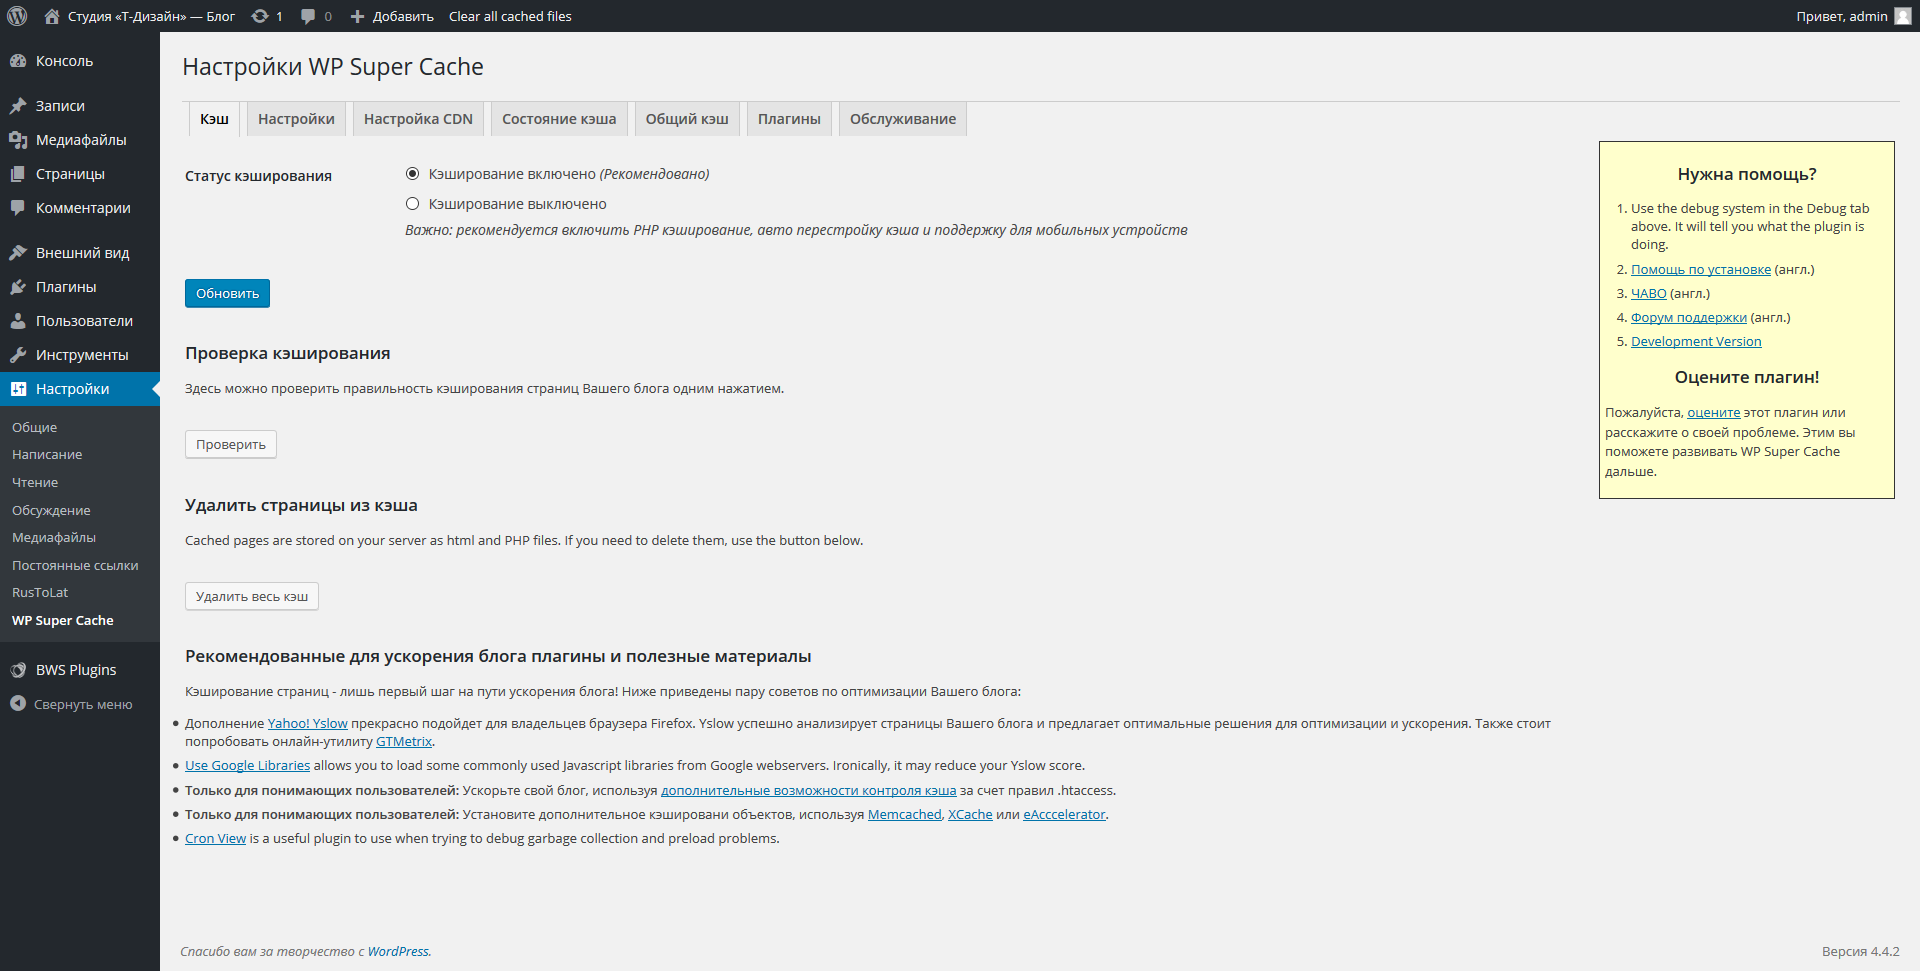Image resolution: width=1920 pixels, height=971 pixels.
Task: Click the Консоль dashboard icon
Action: (x=18, y=61)
